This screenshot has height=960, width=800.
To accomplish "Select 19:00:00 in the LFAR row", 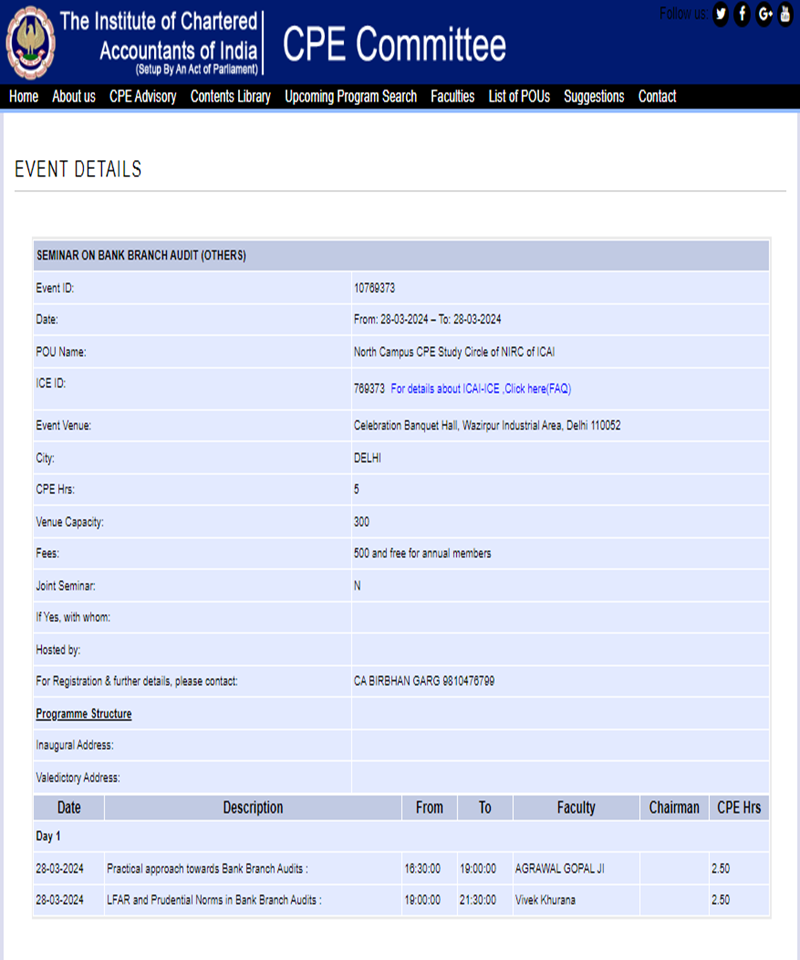I will 422,900.
